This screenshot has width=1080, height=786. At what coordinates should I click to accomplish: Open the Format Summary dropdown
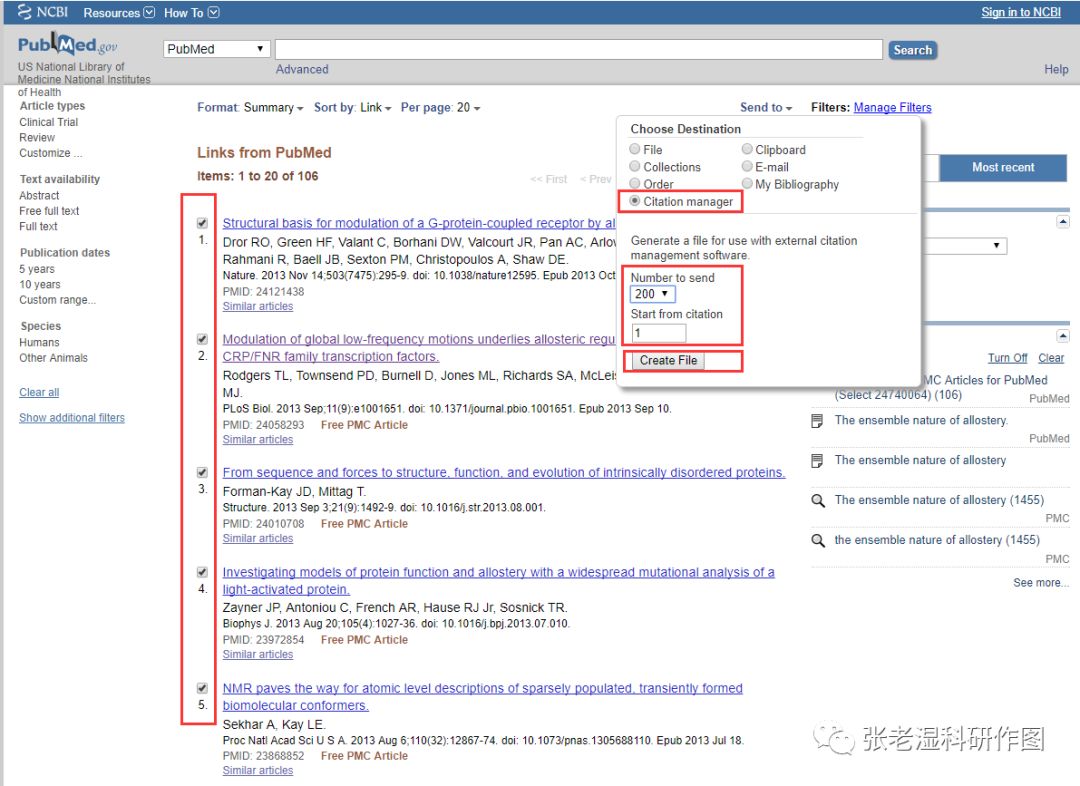coord(250,107)
